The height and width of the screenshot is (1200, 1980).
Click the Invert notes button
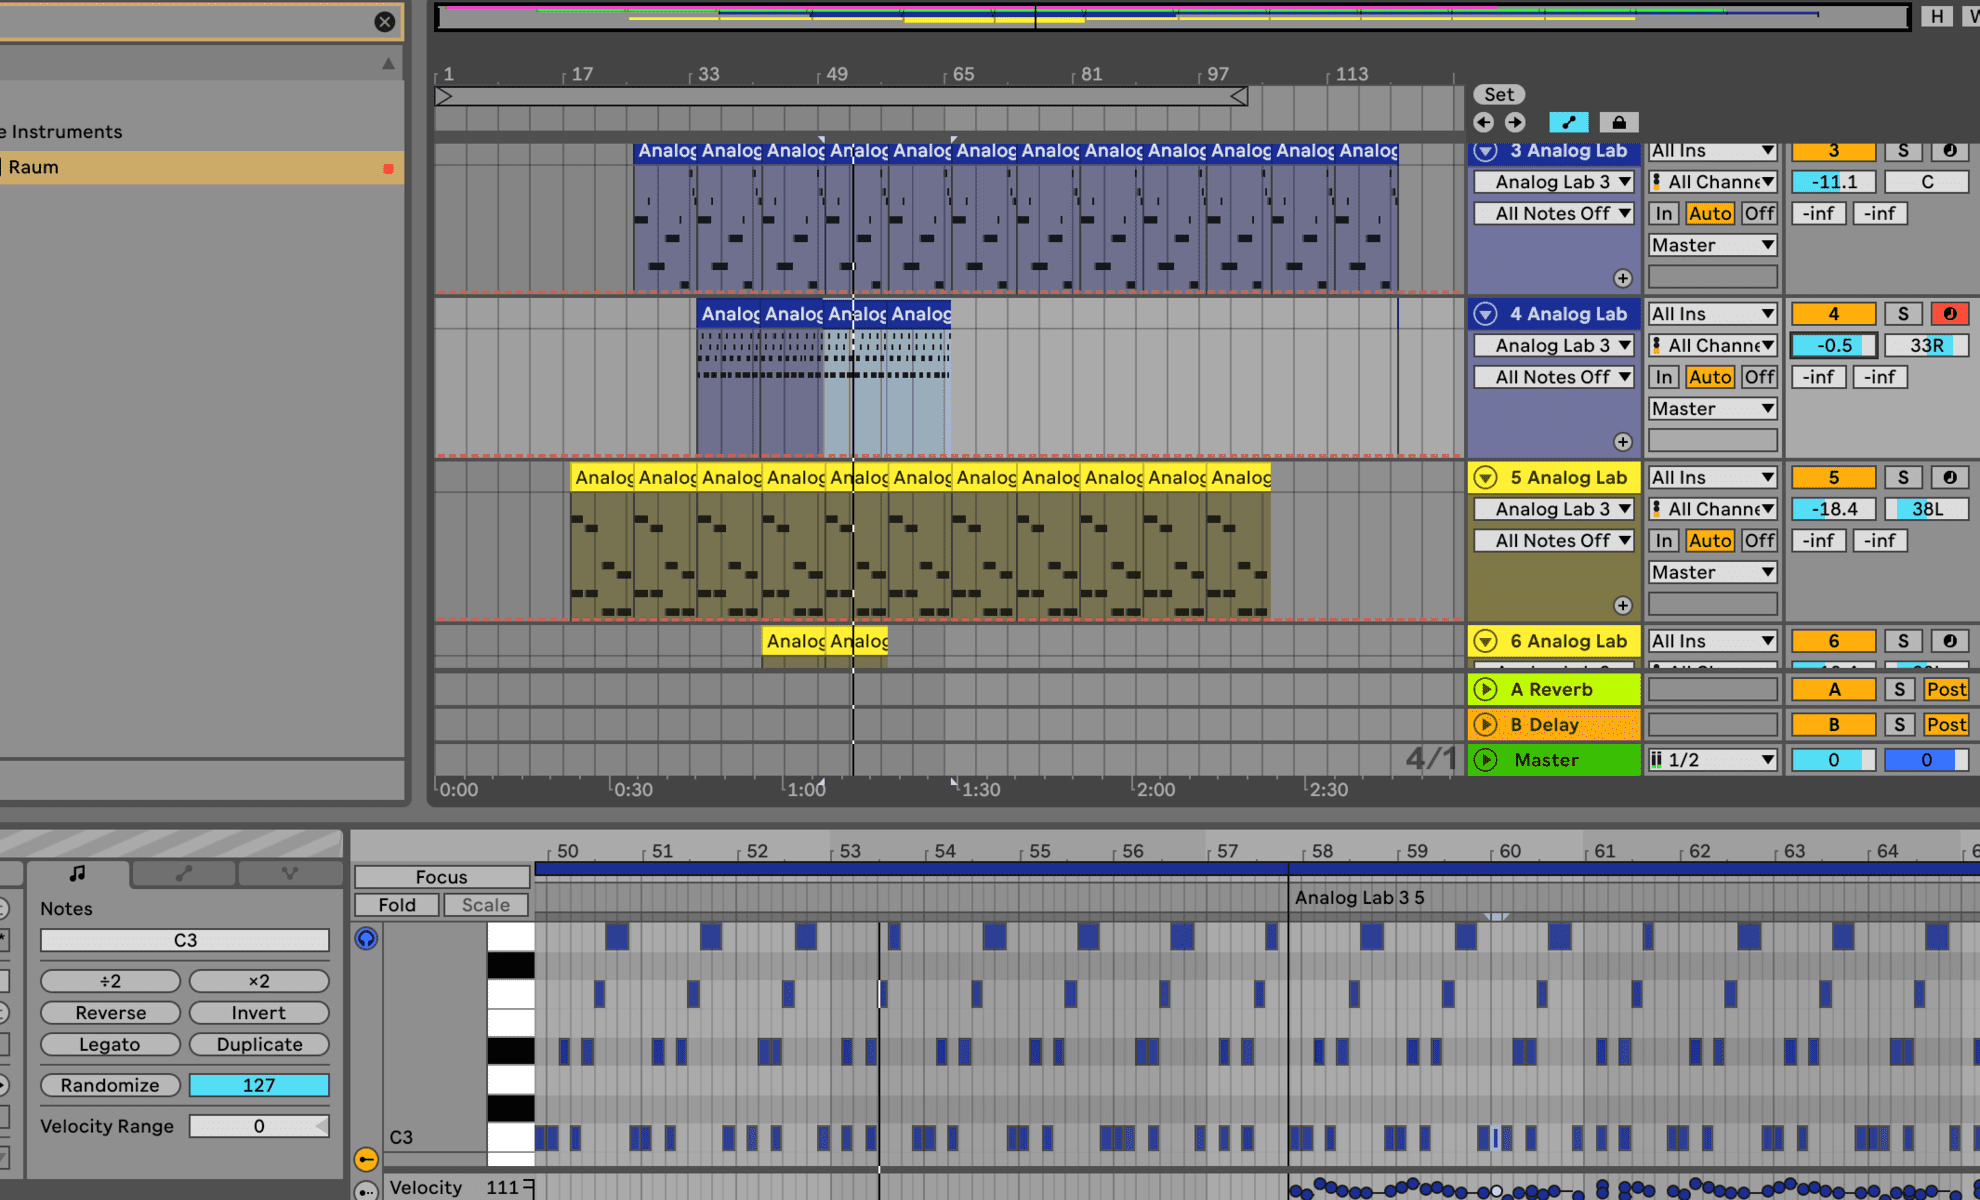click(x=259, y=1012)
